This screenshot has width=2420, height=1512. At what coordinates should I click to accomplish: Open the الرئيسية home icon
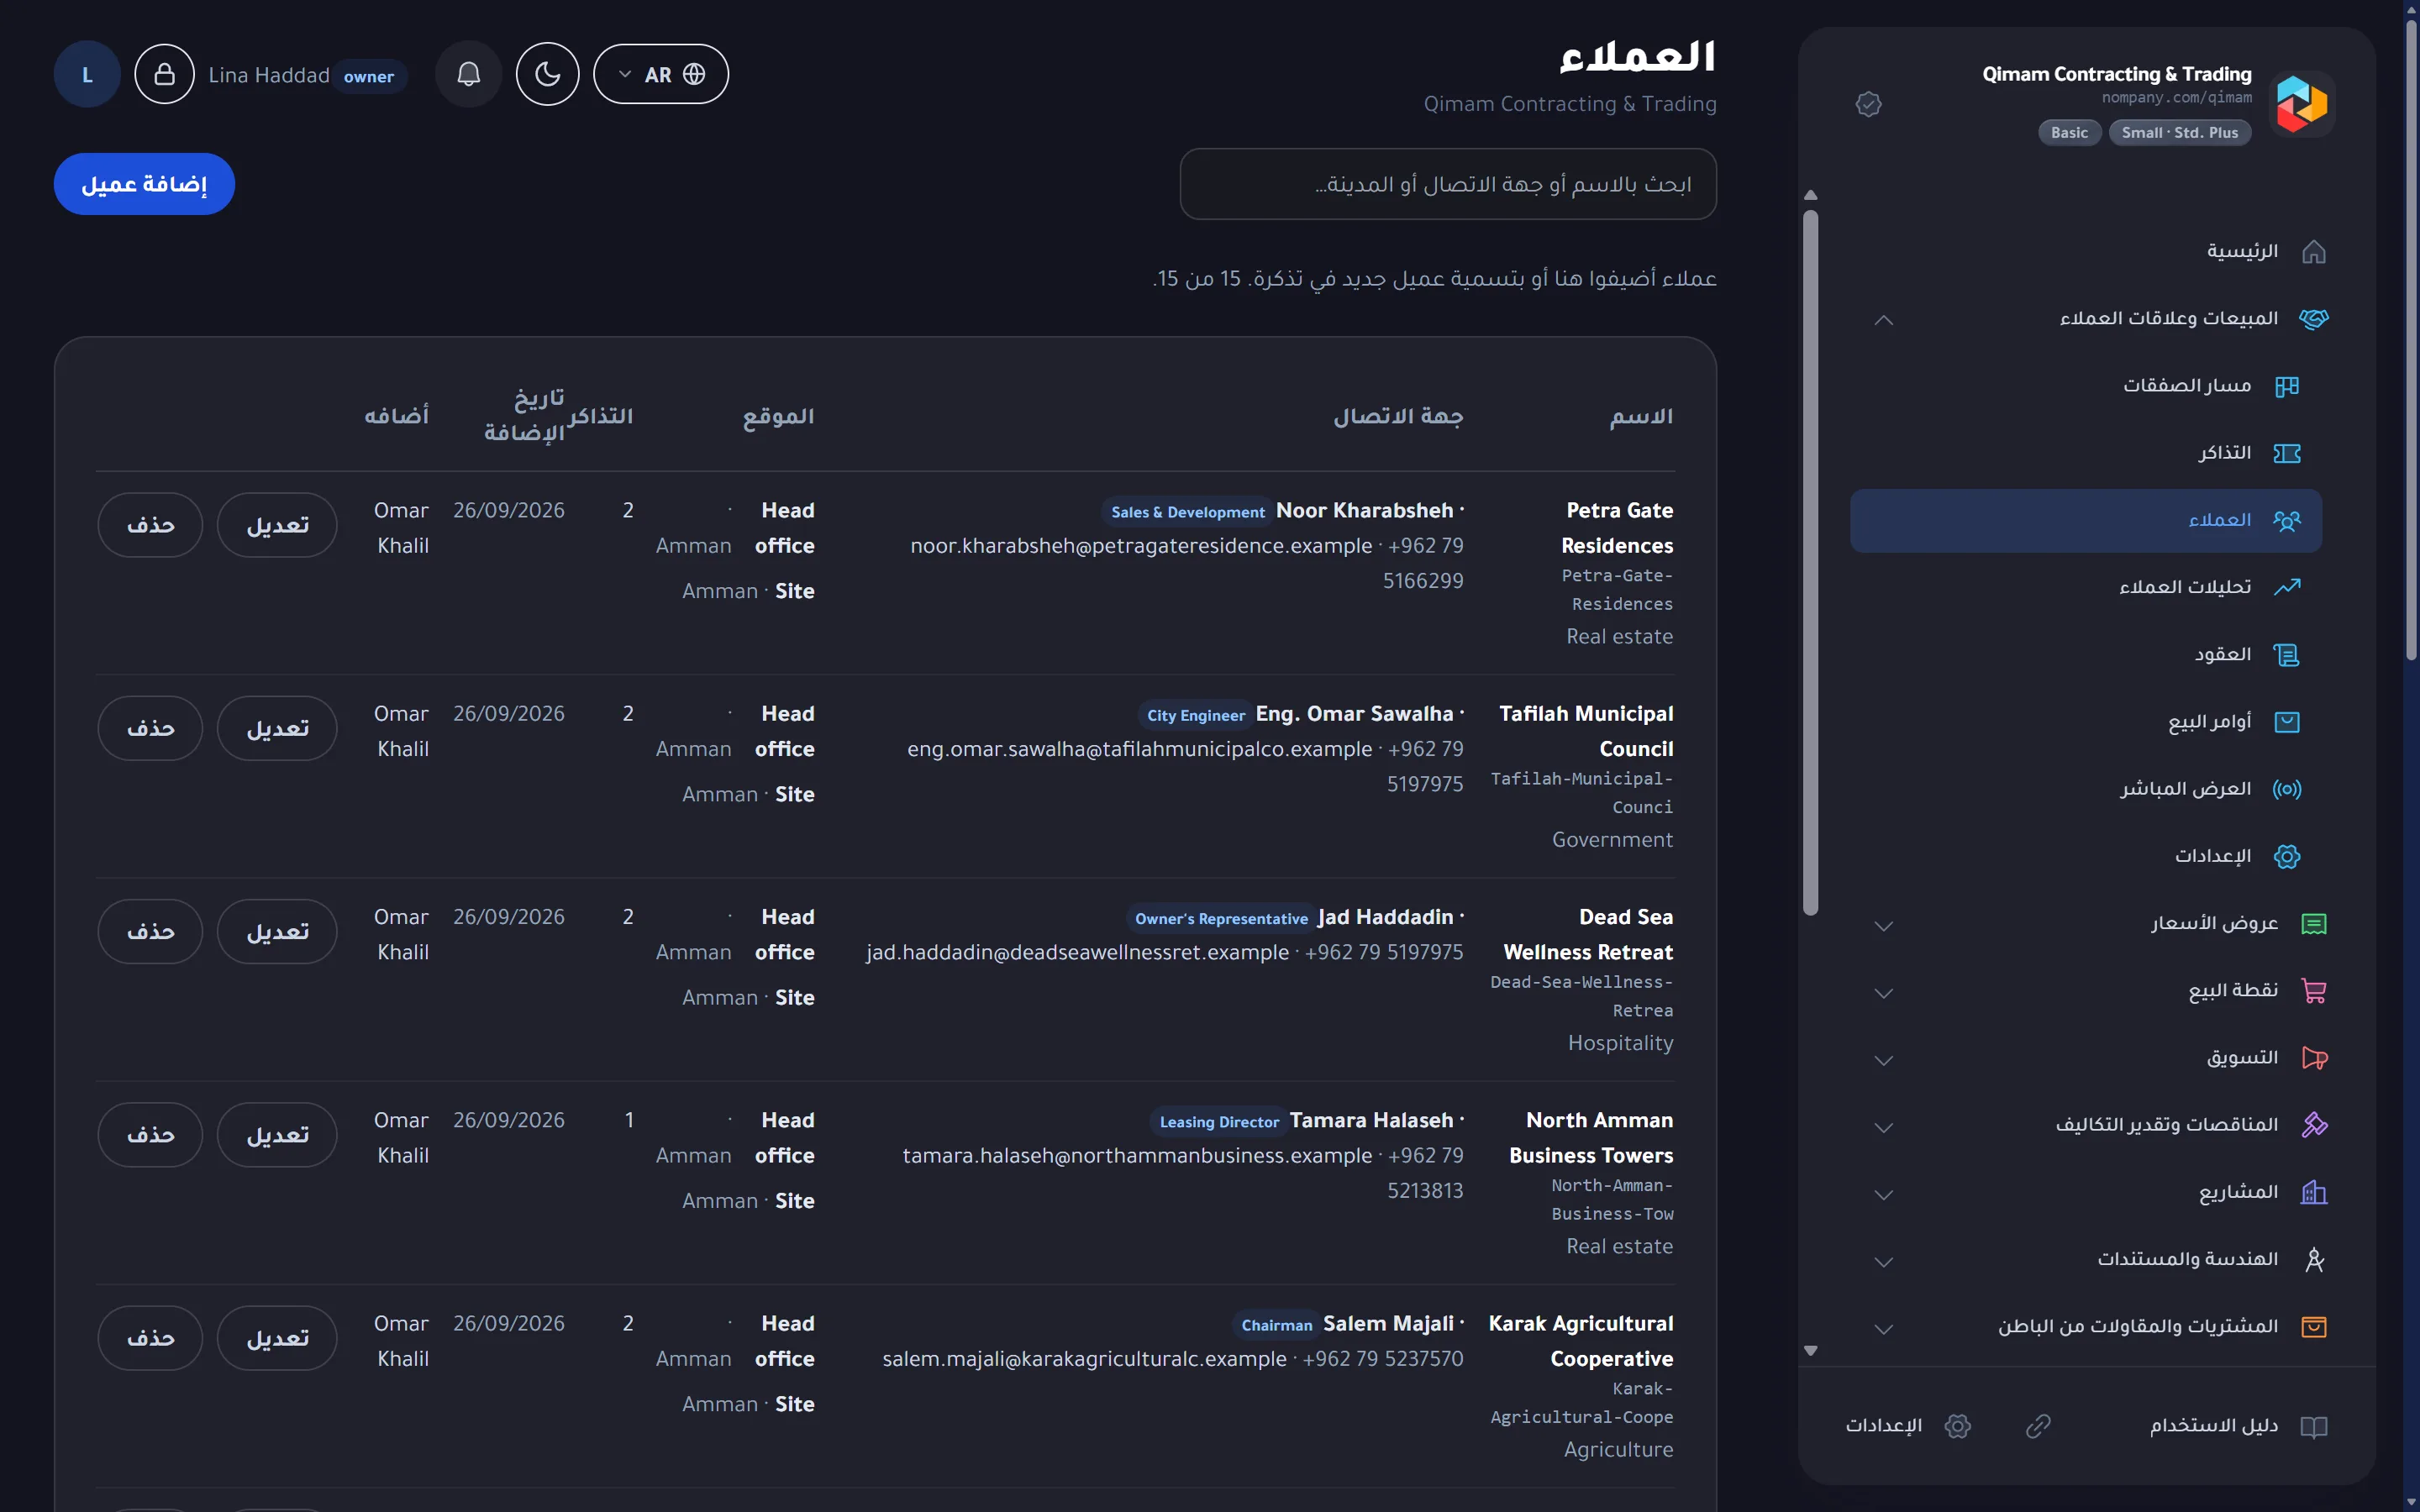(x=2313, y=251)
